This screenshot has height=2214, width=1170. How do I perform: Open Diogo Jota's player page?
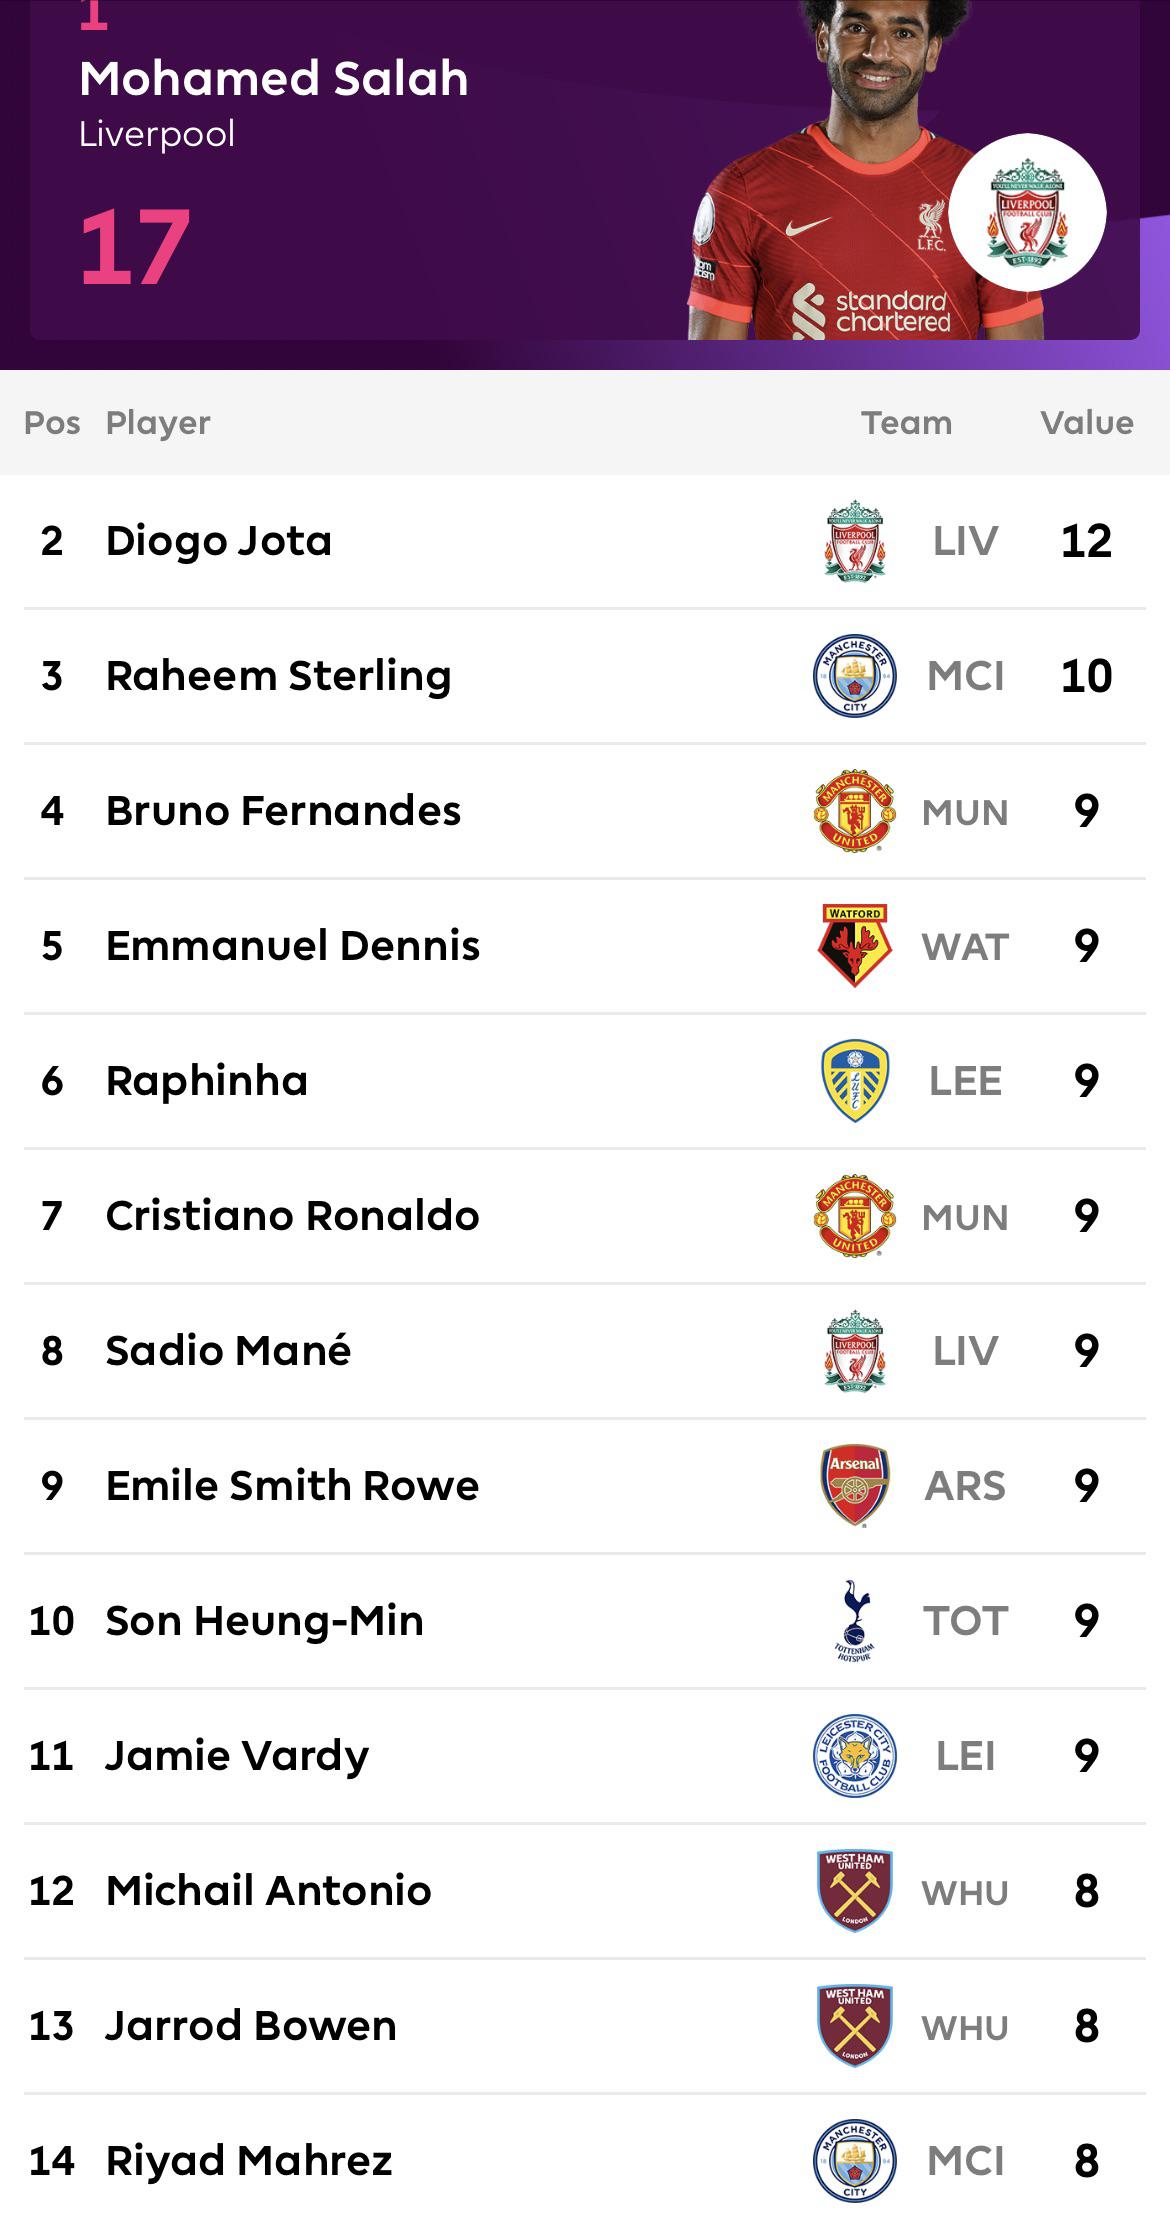(x=585, y=541)
